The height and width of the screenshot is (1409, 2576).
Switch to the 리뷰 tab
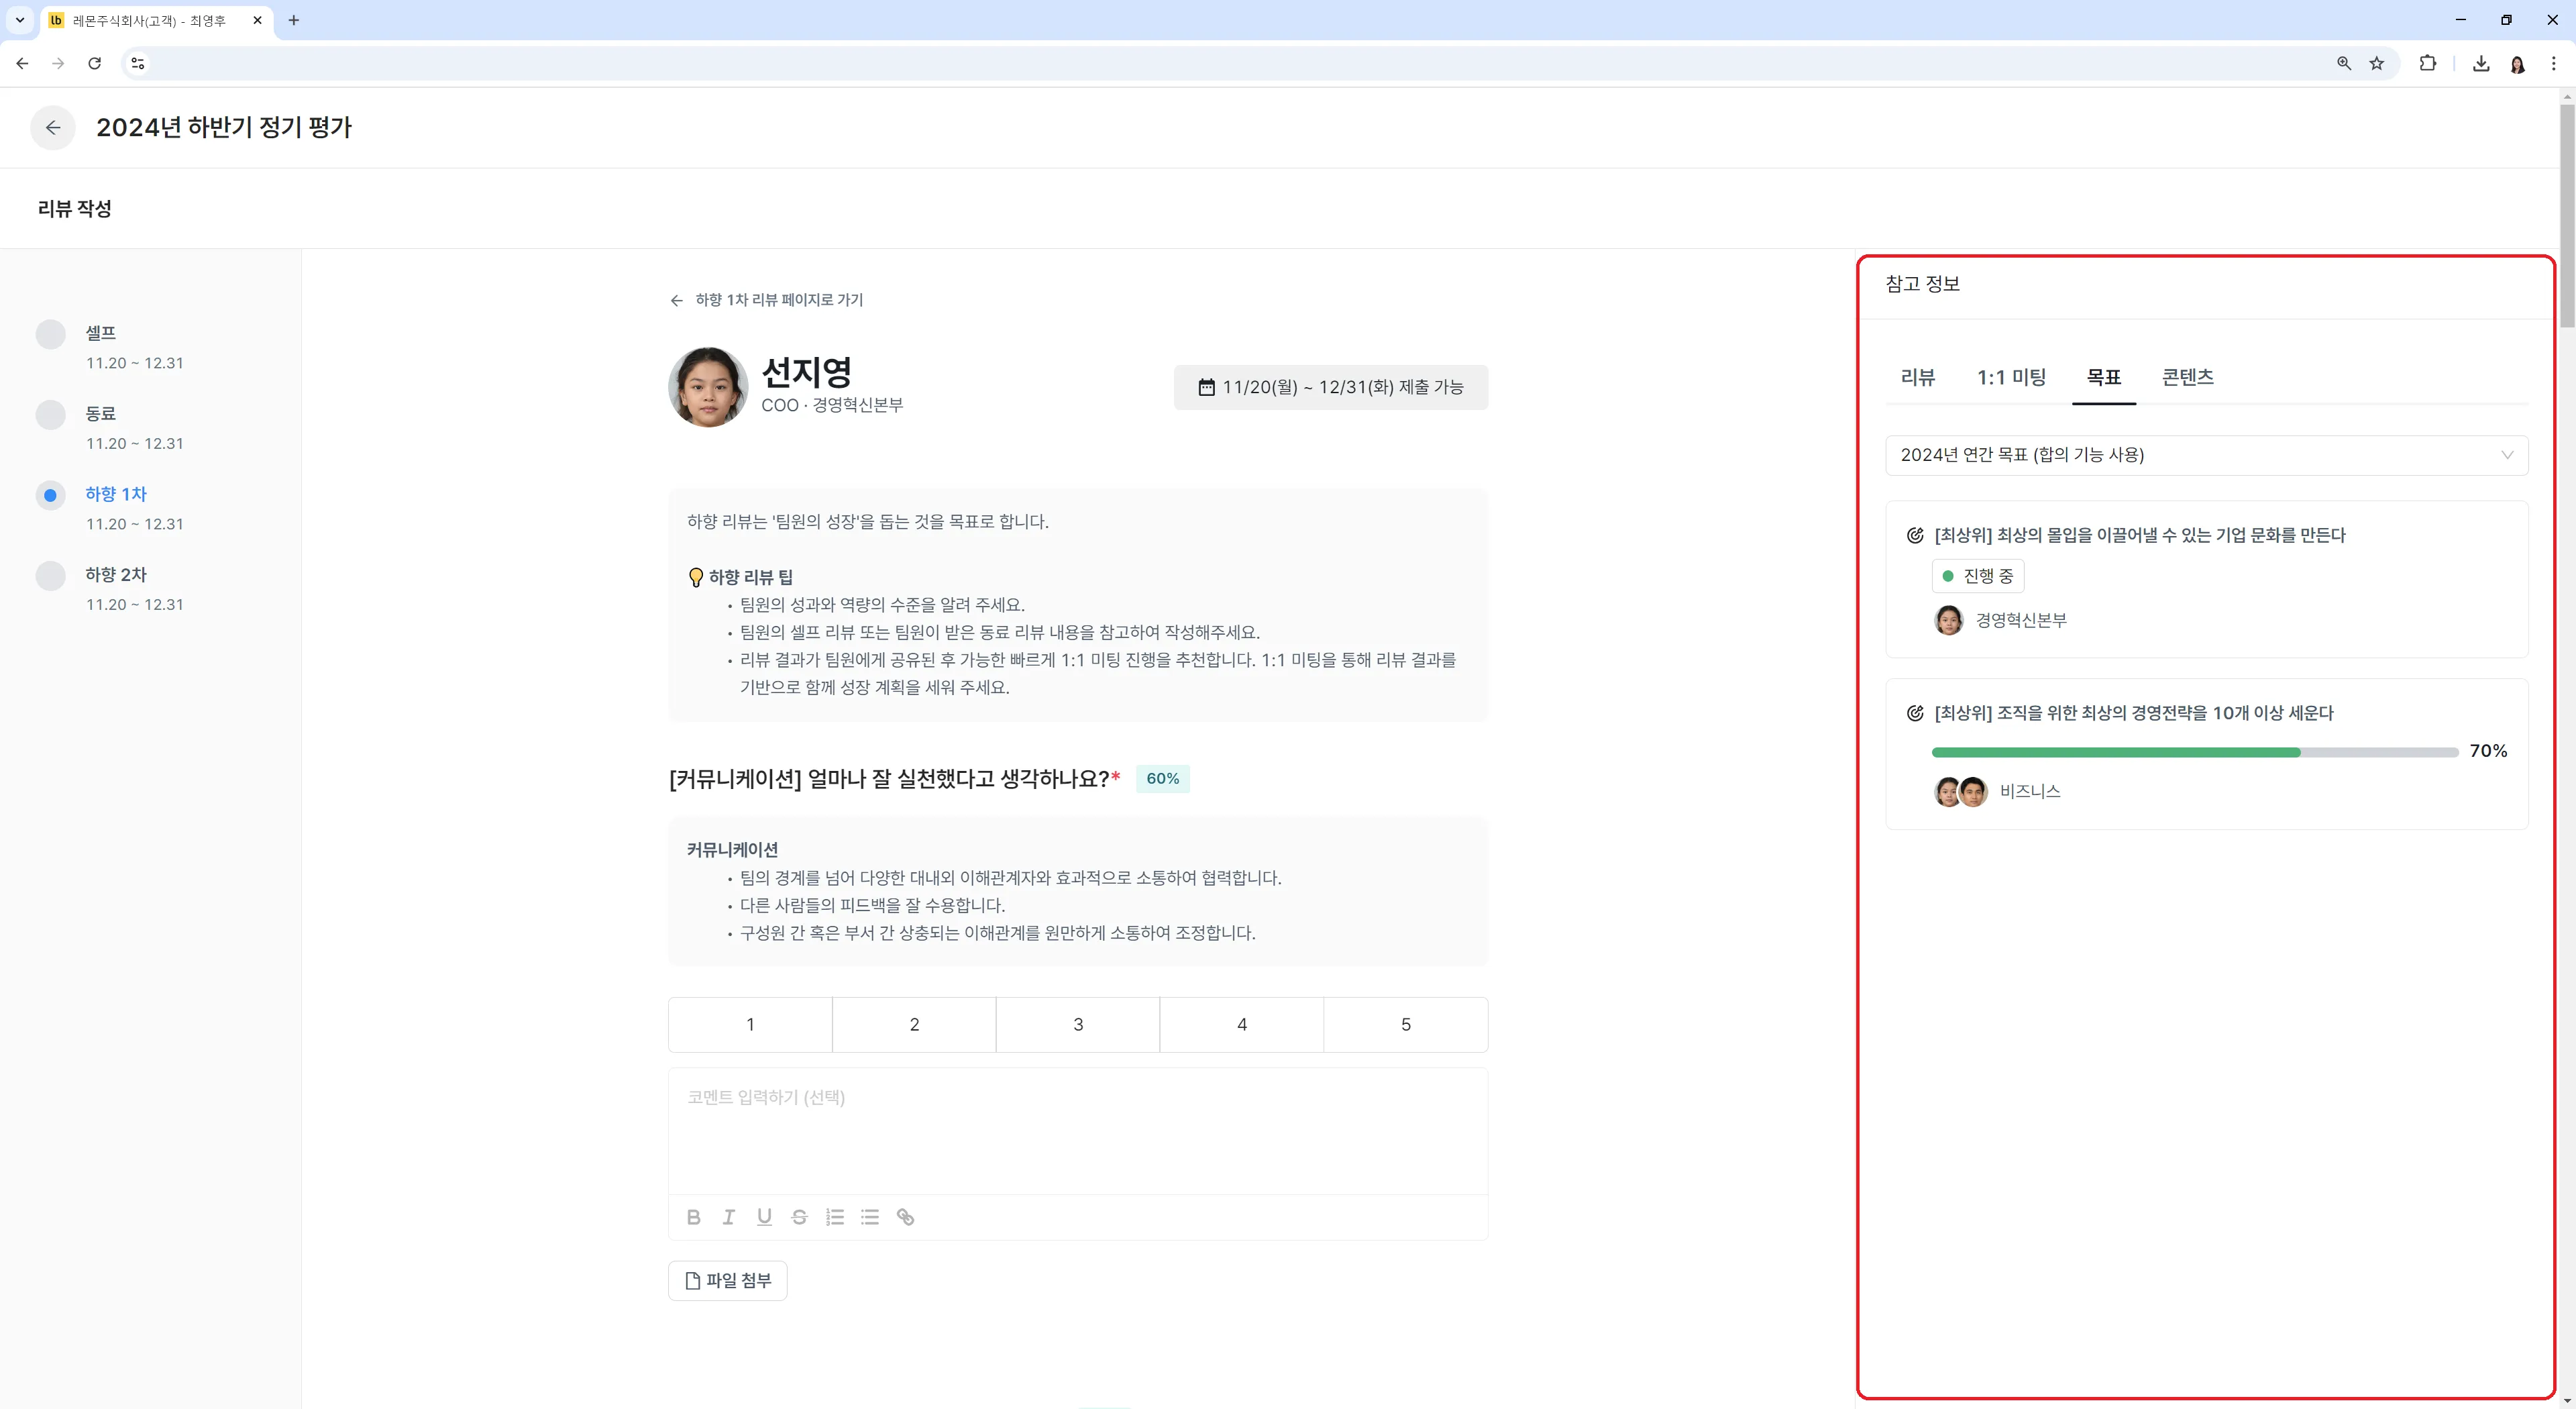pos(1917,377)
